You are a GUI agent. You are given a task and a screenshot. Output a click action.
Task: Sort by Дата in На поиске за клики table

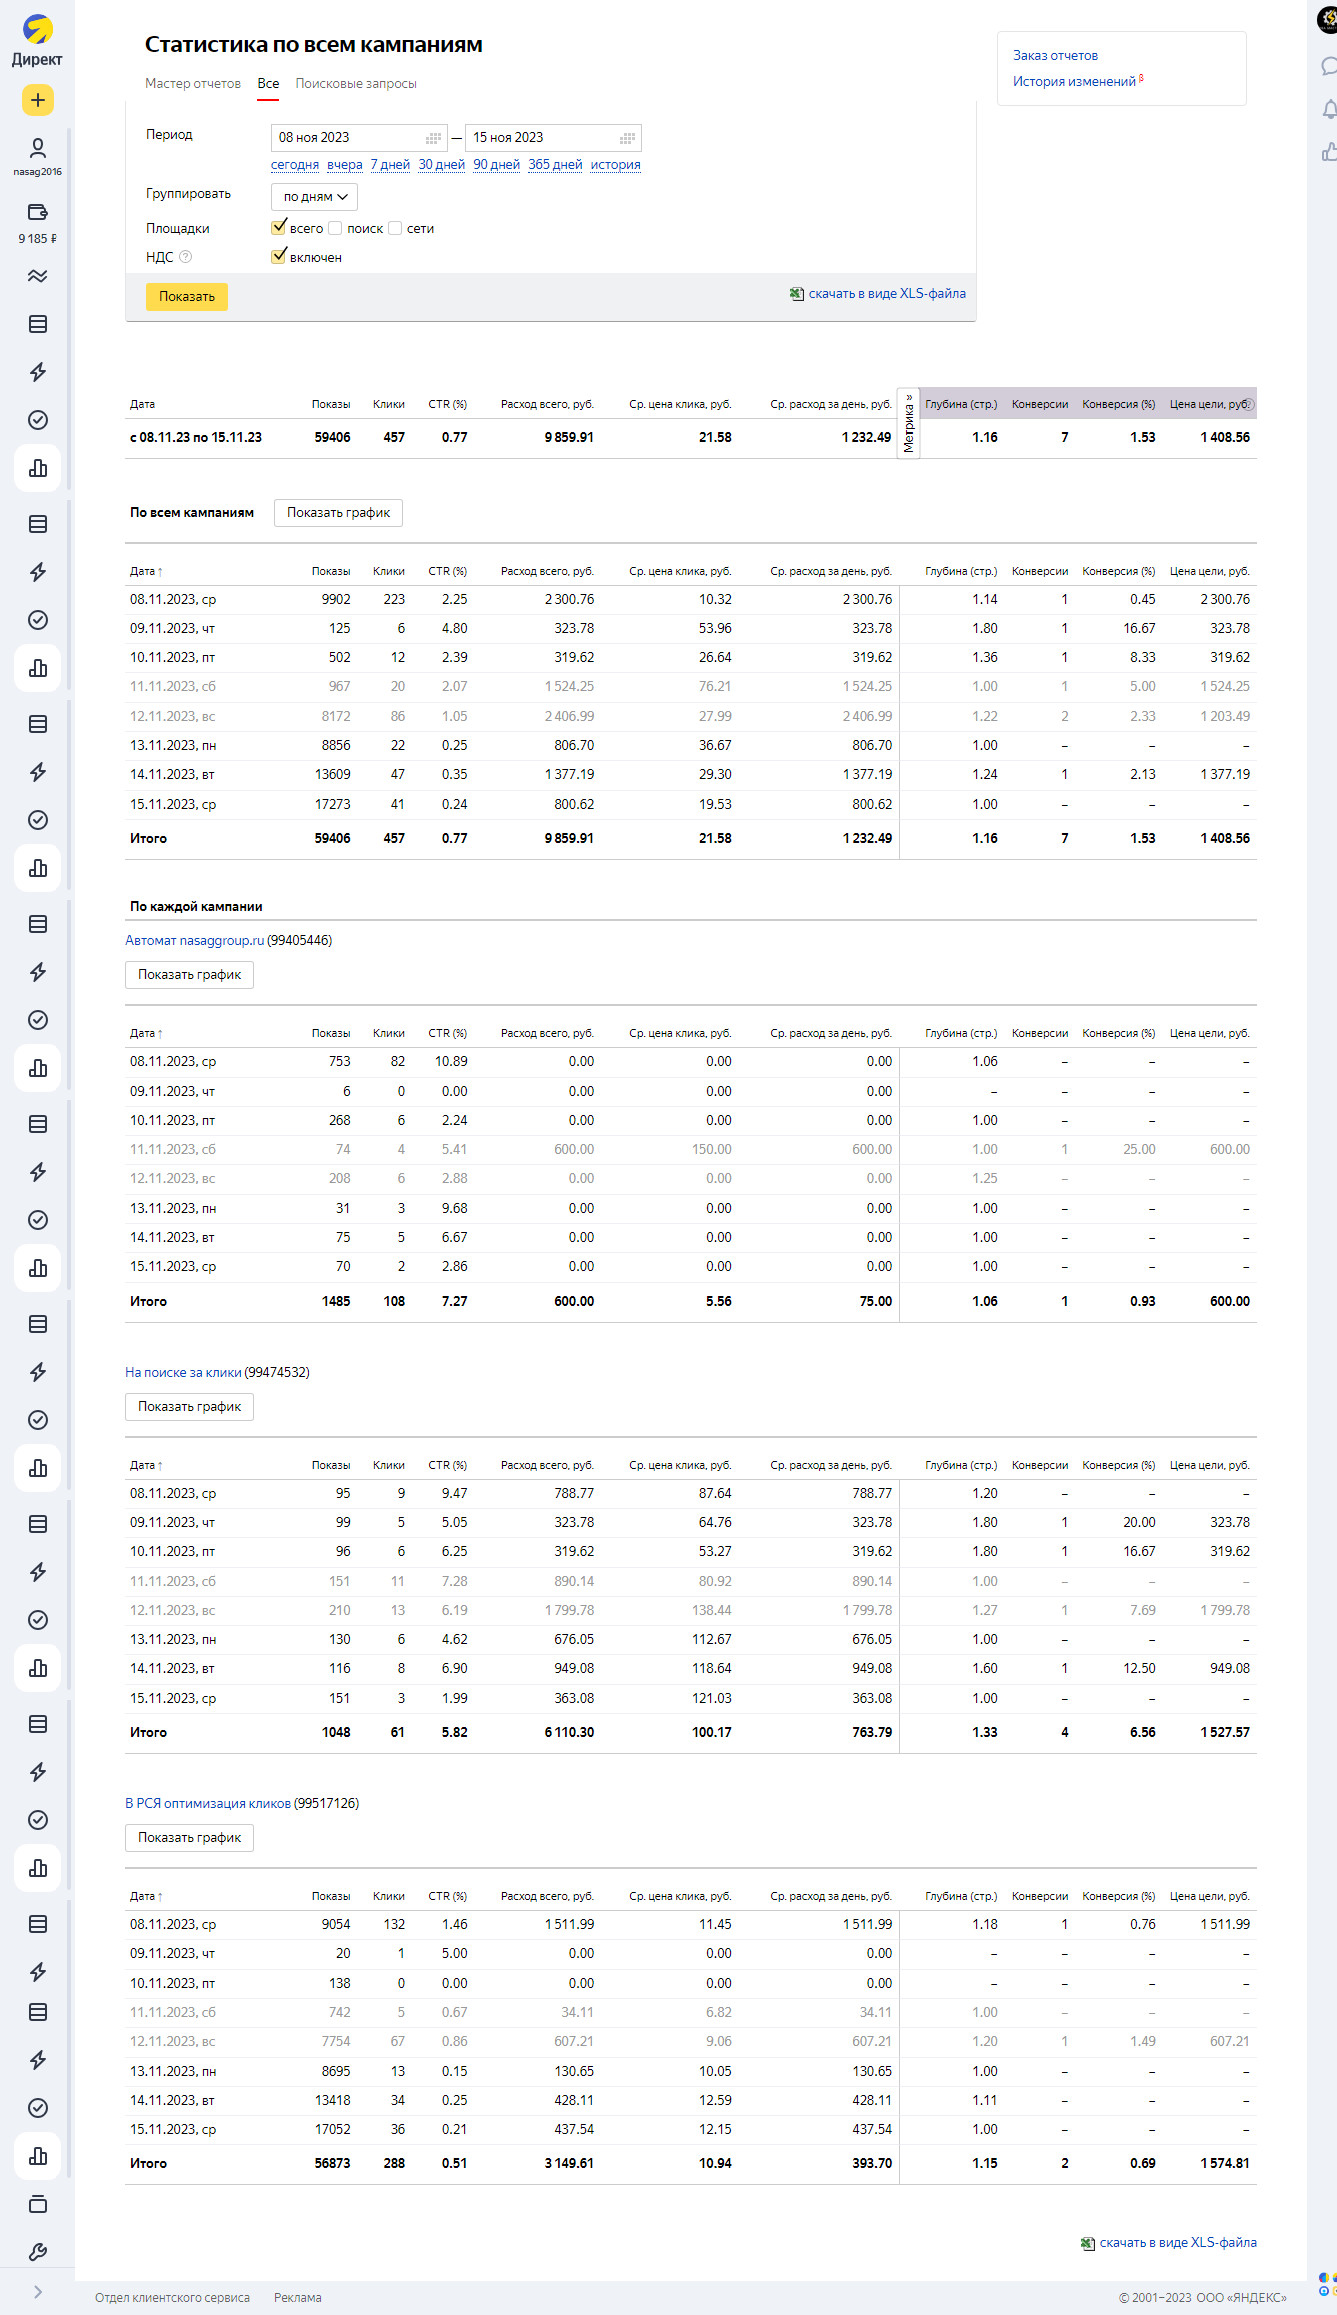tap(146, 1465)
